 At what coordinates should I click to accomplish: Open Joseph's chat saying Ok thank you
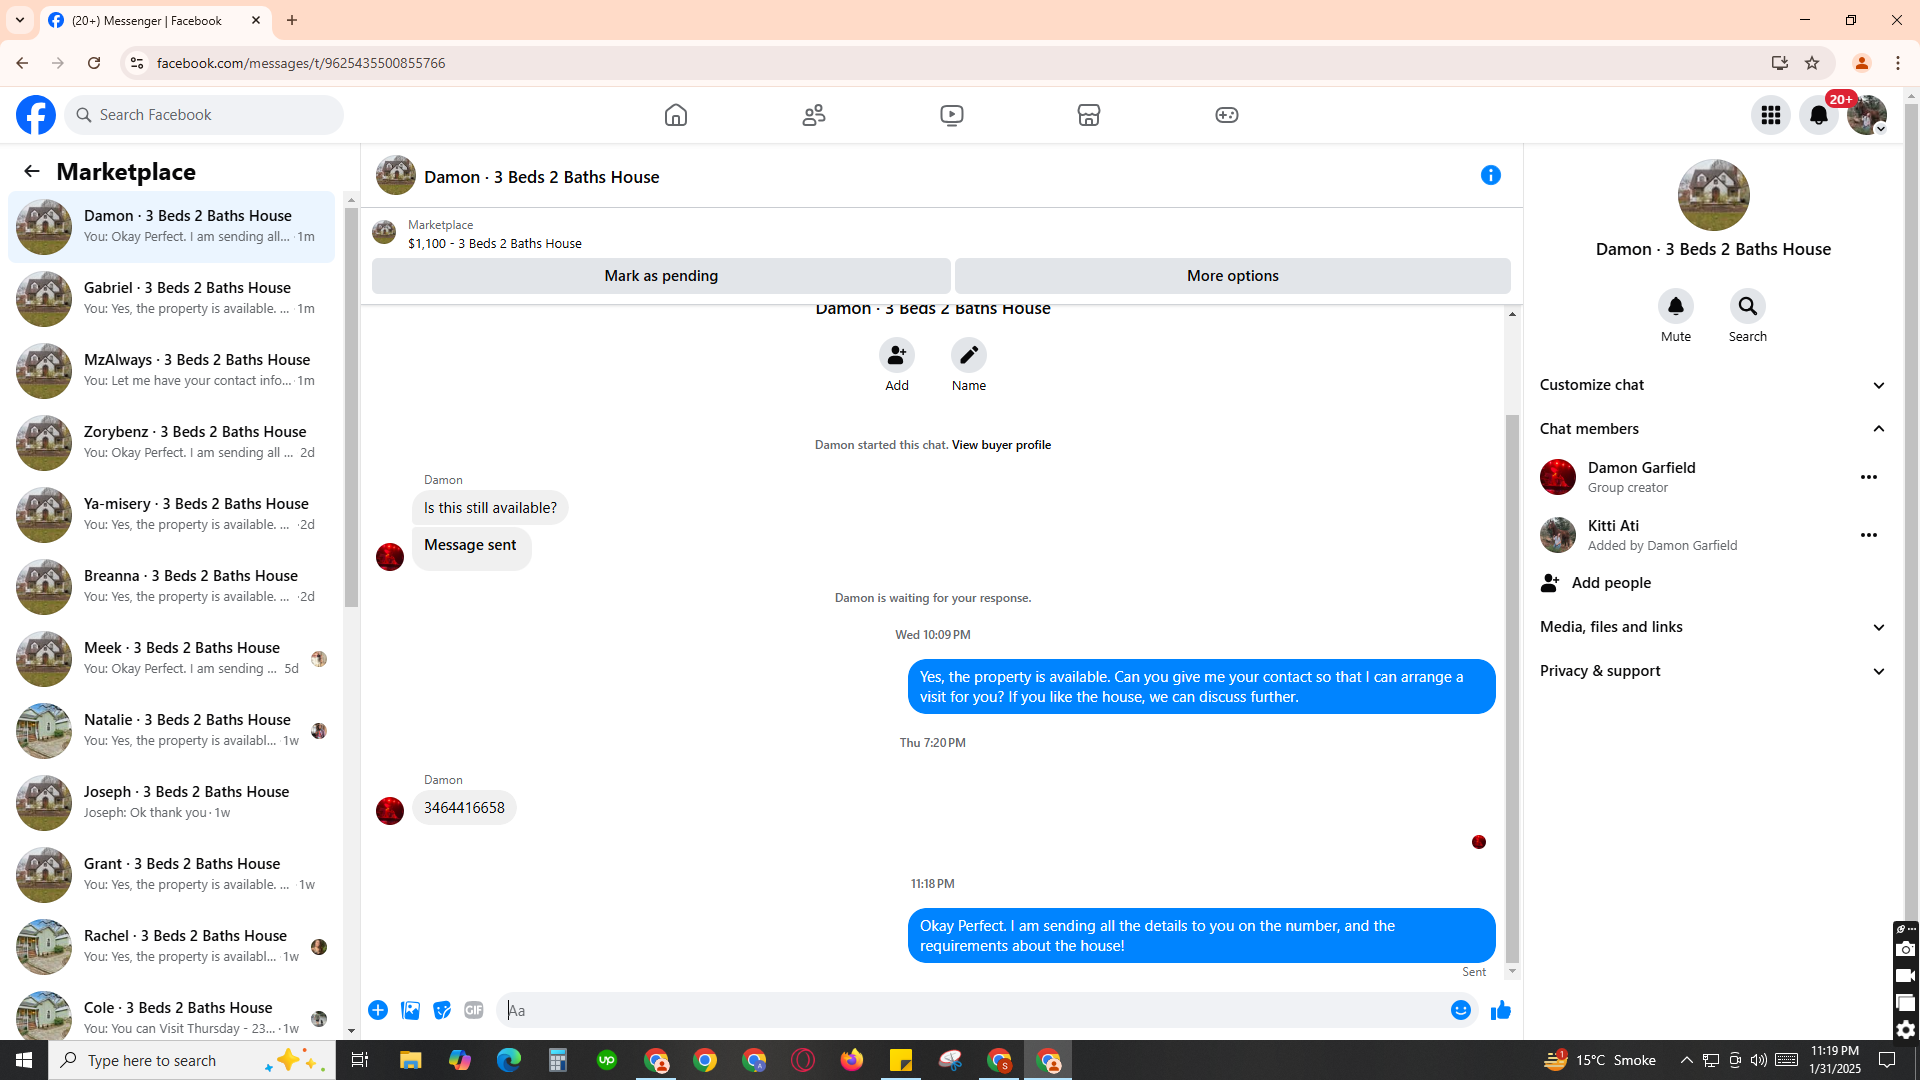coord(172,803)
